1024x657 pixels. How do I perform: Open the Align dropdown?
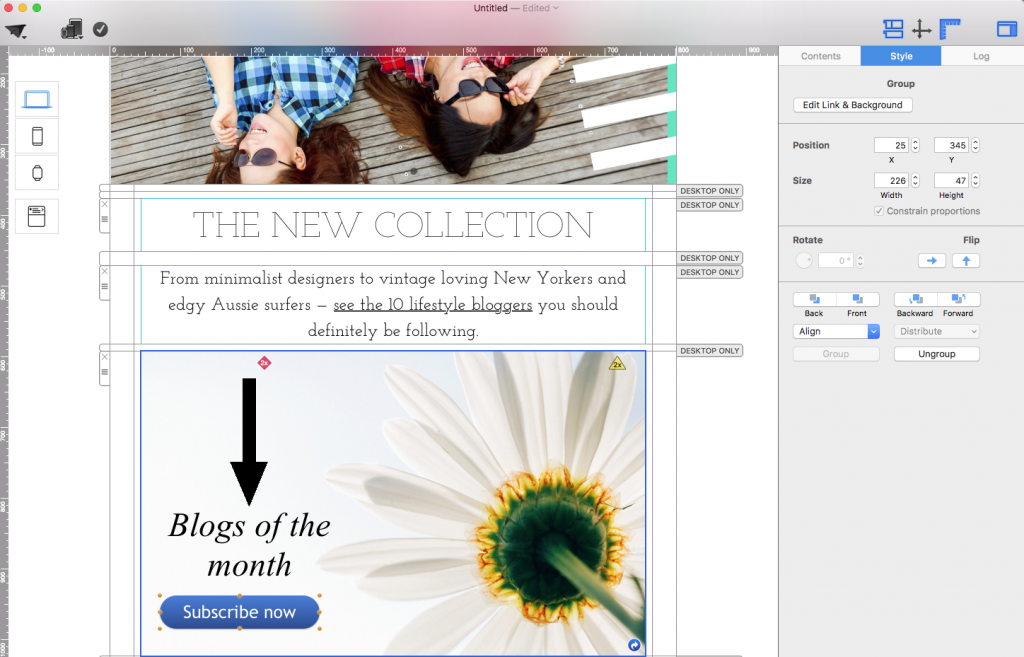coord(836,330)
